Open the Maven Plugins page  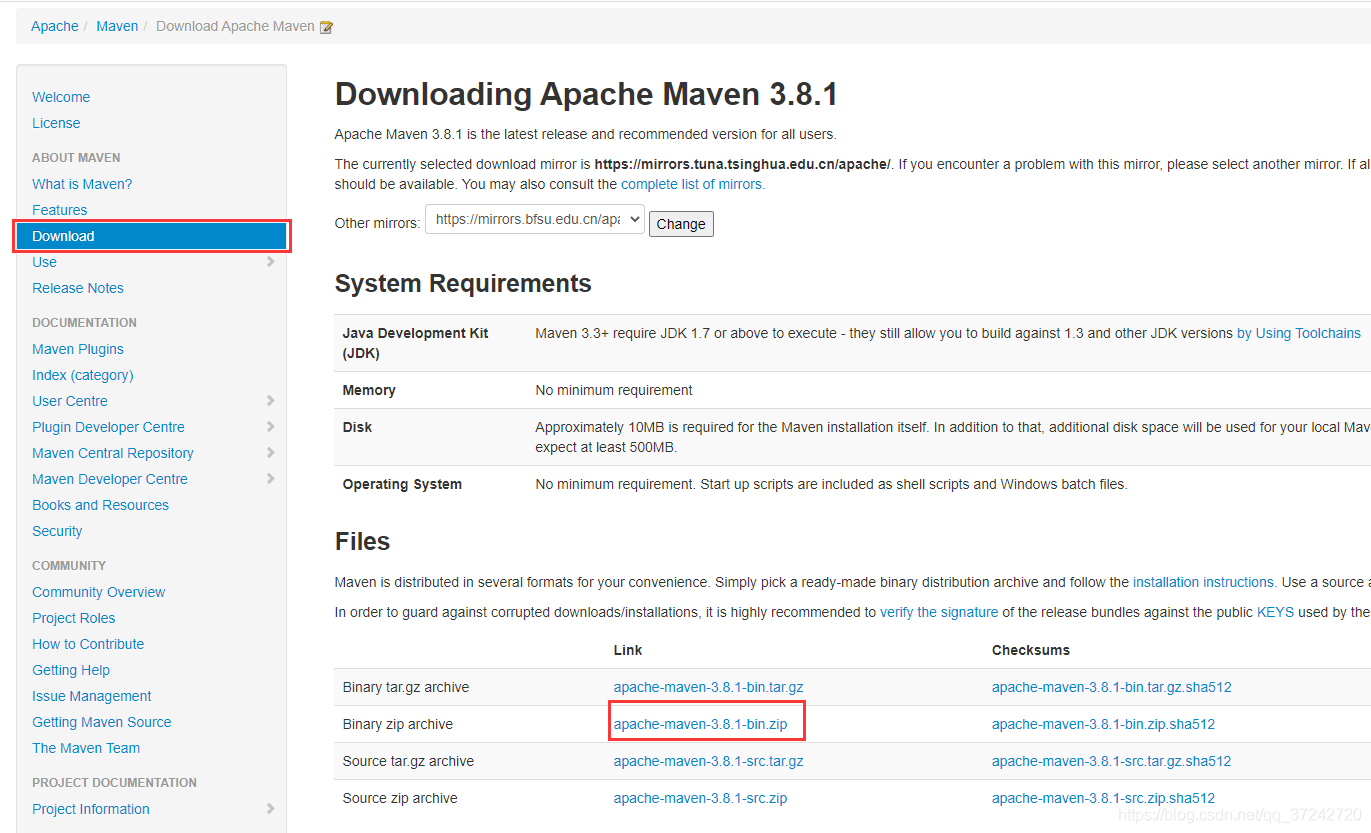tap(78, 349)
